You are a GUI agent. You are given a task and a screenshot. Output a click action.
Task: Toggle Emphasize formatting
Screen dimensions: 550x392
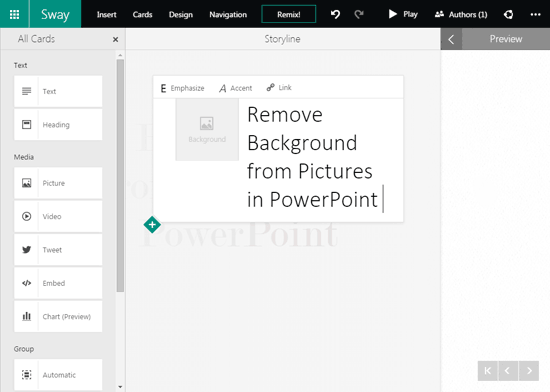coord(182,88)
